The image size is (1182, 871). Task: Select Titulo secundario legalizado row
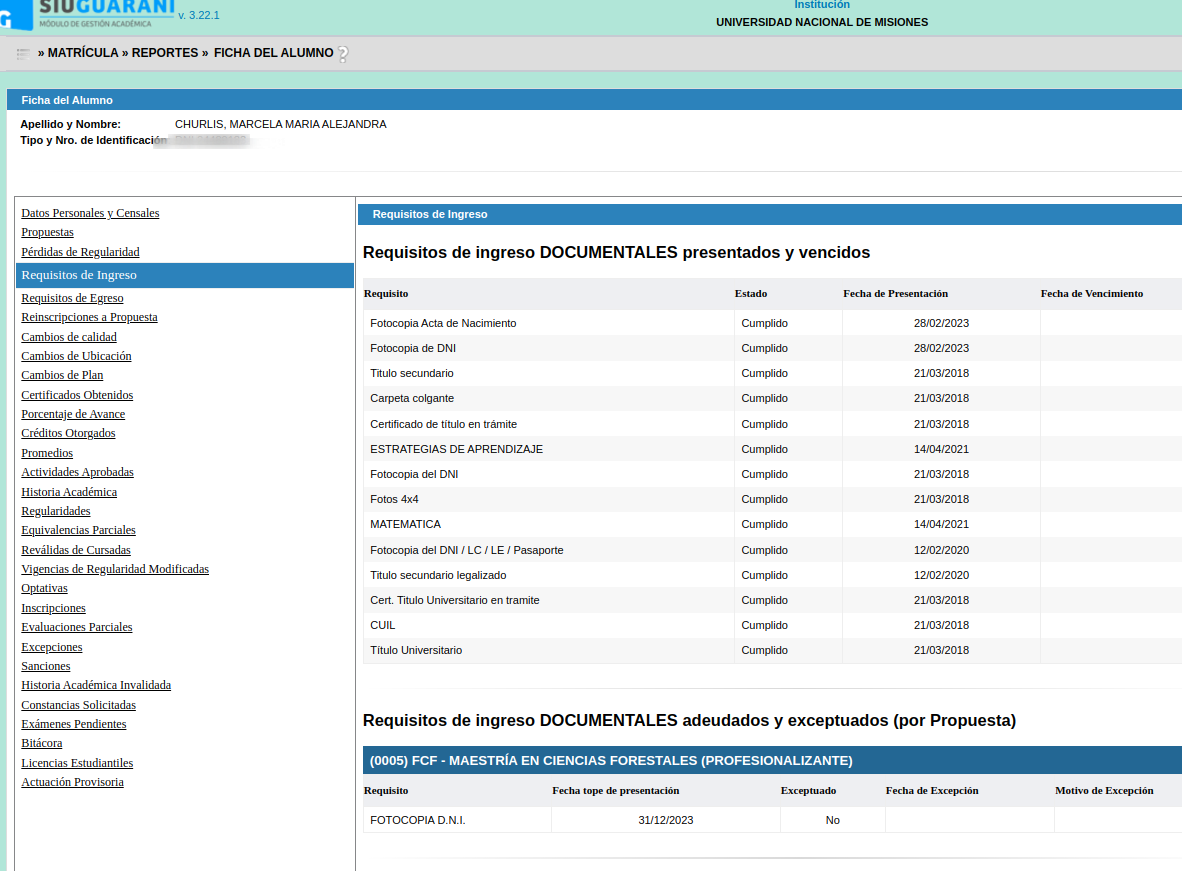(773, 575)
